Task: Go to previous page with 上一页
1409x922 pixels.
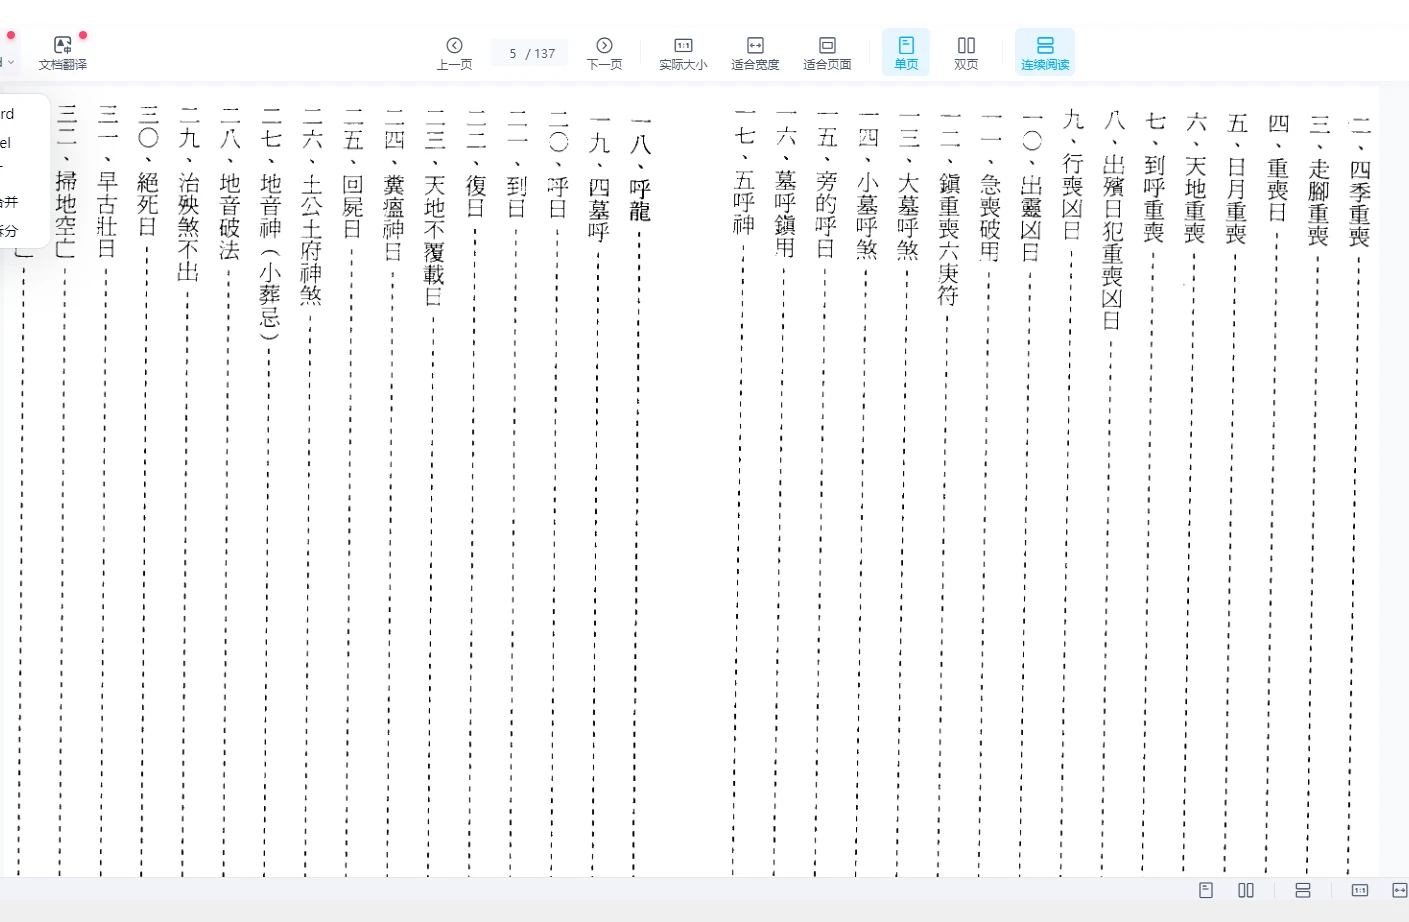Action: (x=454, y=52)
